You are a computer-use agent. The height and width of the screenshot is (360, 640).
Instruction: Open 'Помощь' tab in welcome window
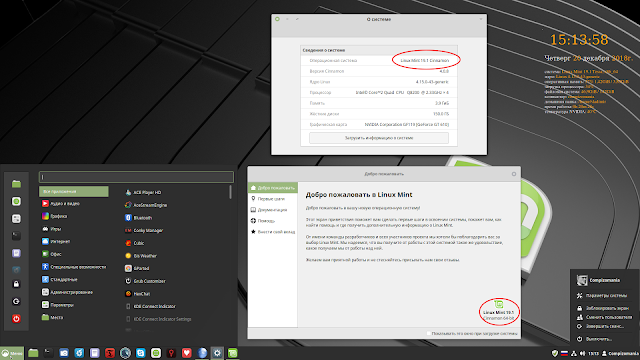coord(273,221)
